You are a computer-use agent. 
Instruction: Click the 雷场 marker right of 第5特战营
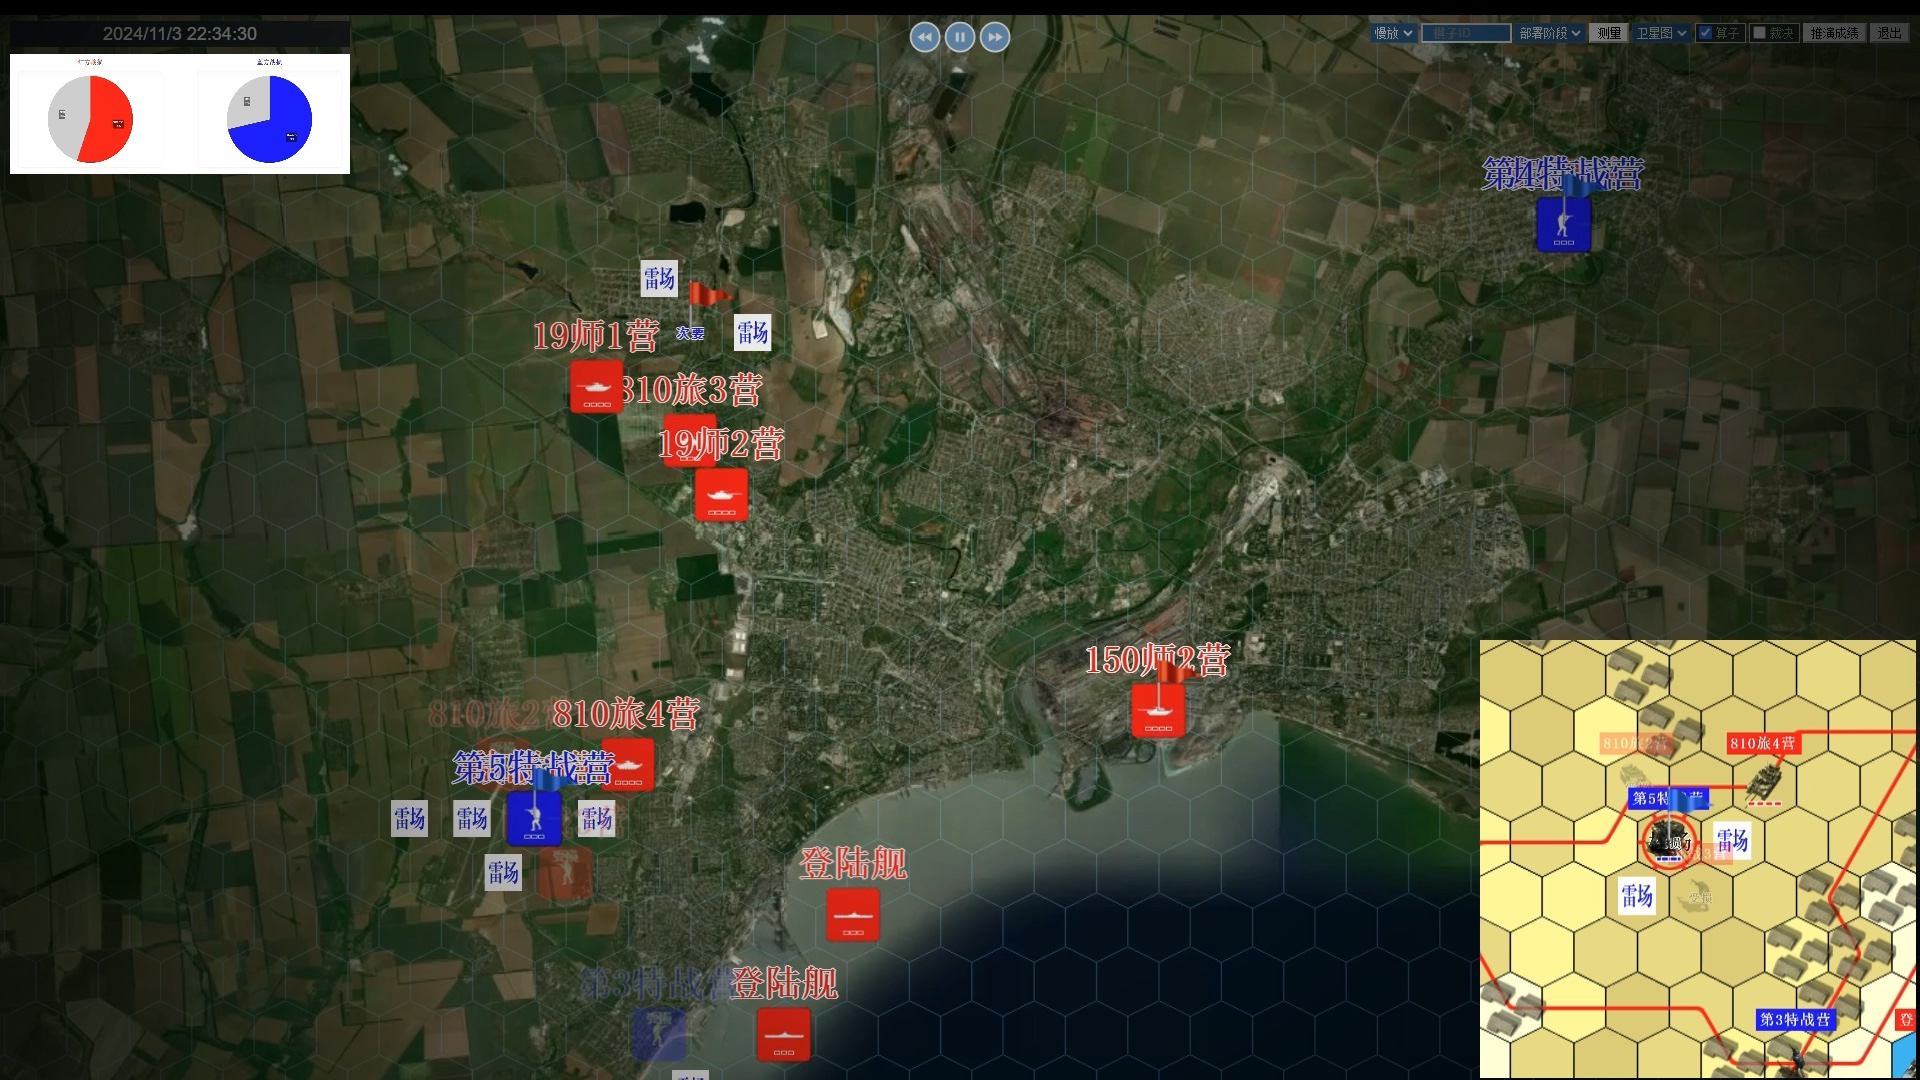point(596,819)
